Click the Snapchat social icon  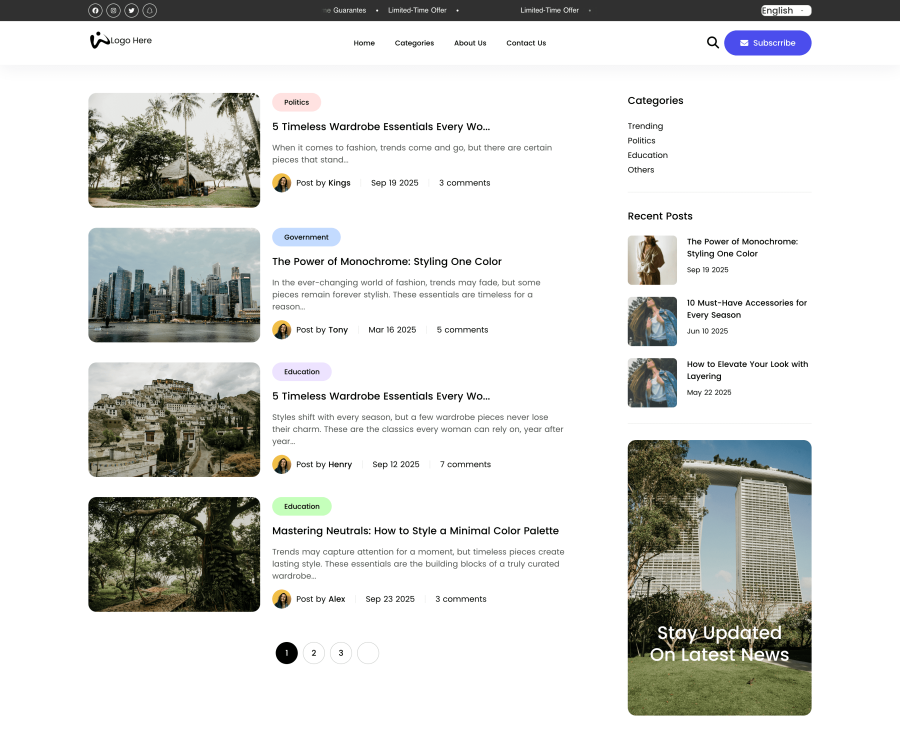pos(149,10)
